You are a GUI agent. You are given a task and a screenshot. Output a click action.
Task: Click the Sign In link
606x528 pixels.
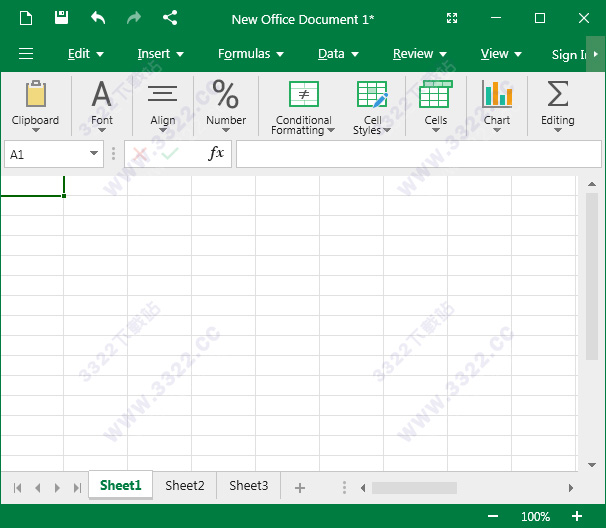pos(567,55)
